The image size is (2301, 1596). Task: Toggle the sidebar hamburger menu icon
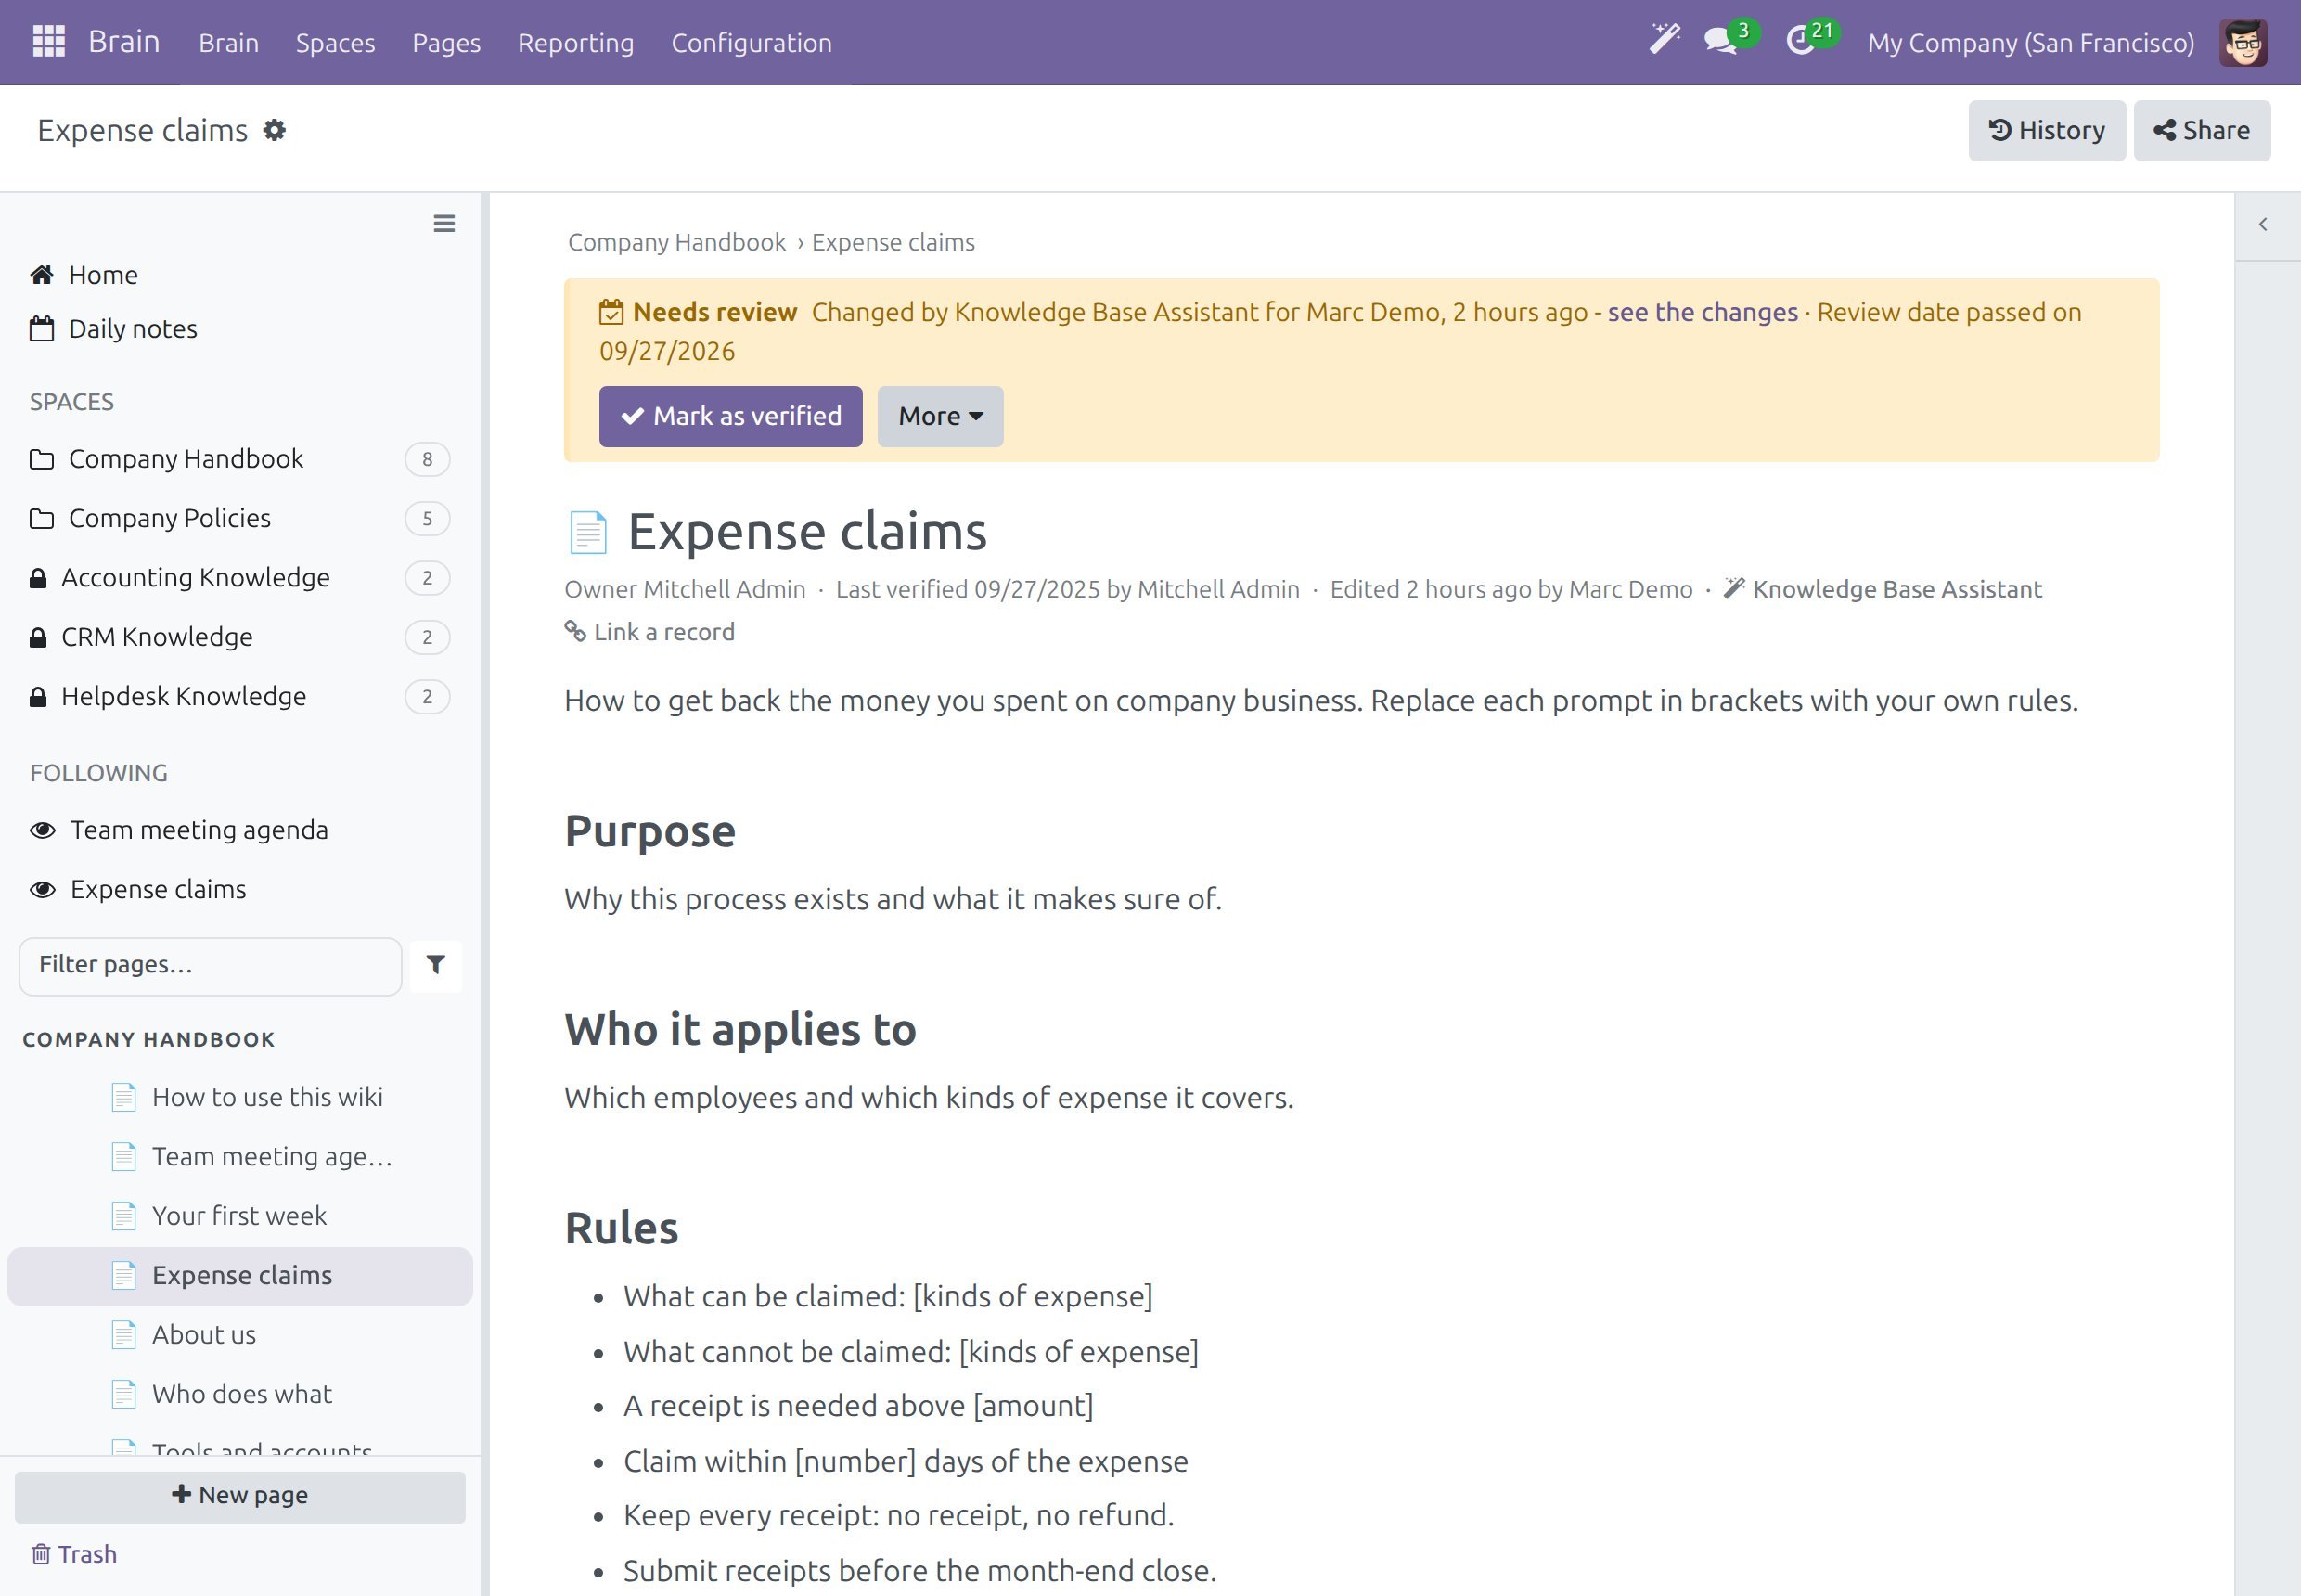click(x=444, y=224)
